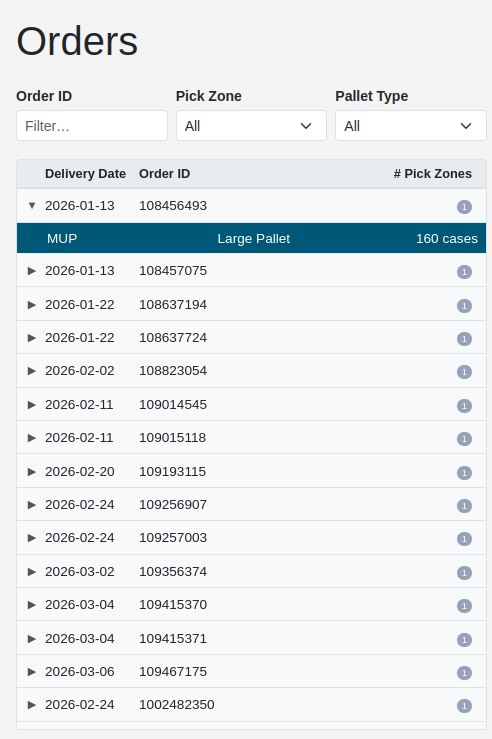This screenshot has height=739, width=492.
Task: Click the # Pick Zones column header
Action: [433, 173]
